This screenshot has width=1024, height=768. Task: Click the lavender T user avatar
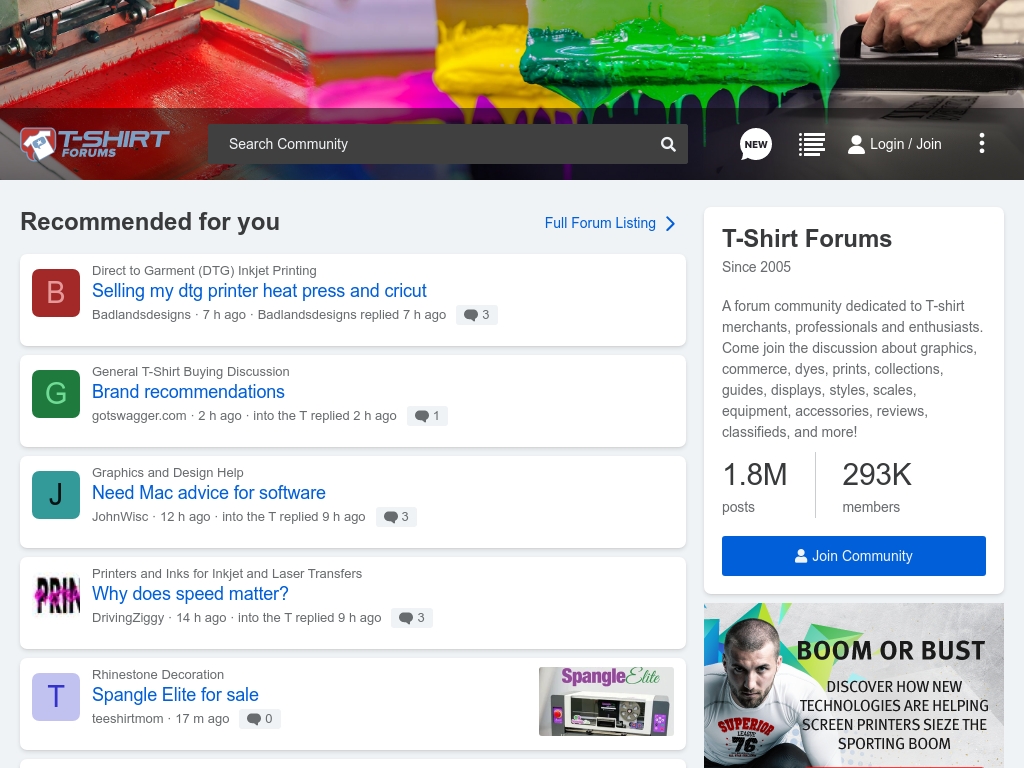[56, 697]
